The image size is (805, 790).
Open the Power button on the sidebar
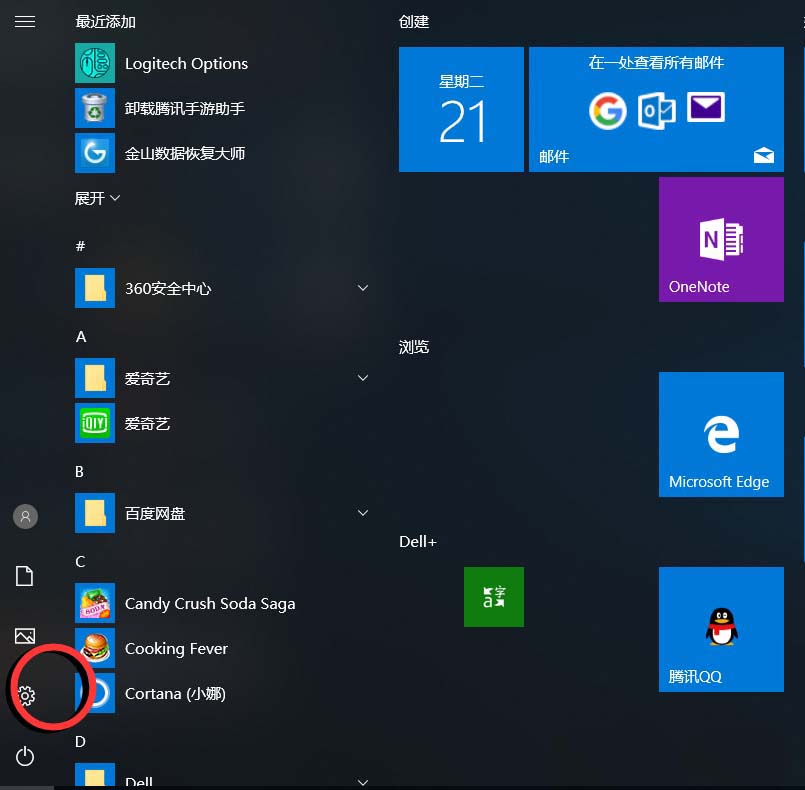25,756
